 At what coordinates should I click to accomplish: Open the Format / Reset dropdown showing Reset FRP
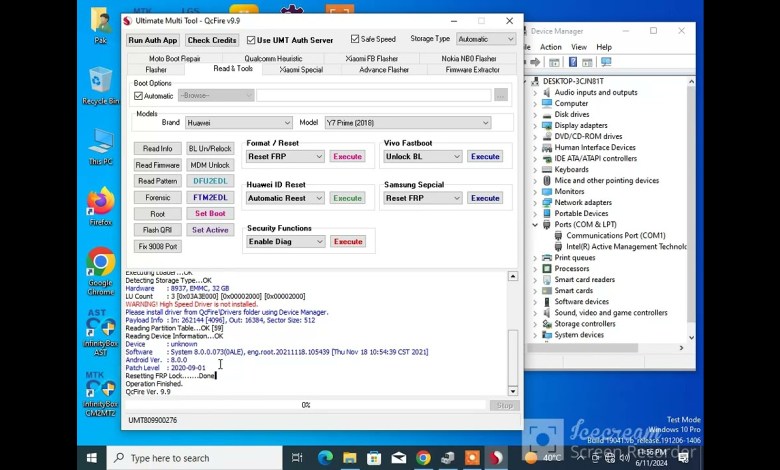[x=285, y=157]
